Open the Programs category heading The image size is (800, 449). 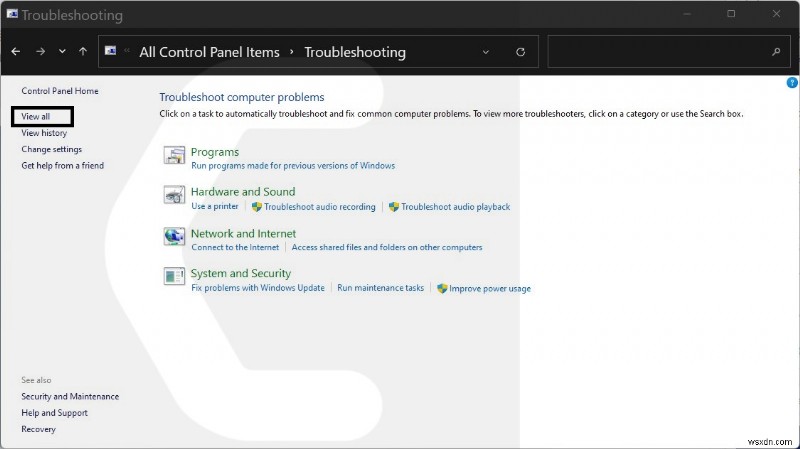pos(215,152)
